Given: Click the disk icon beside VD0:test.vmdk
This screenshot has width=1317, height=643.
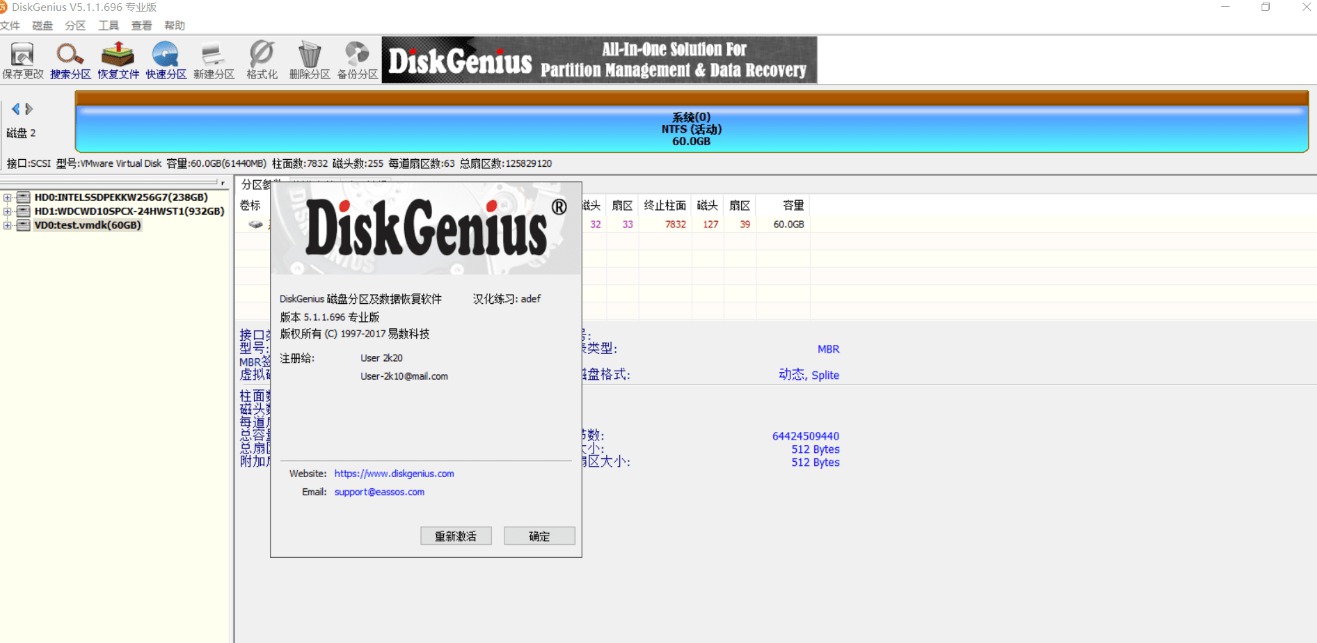Looking at the screenshot, I should click(23, 225).
